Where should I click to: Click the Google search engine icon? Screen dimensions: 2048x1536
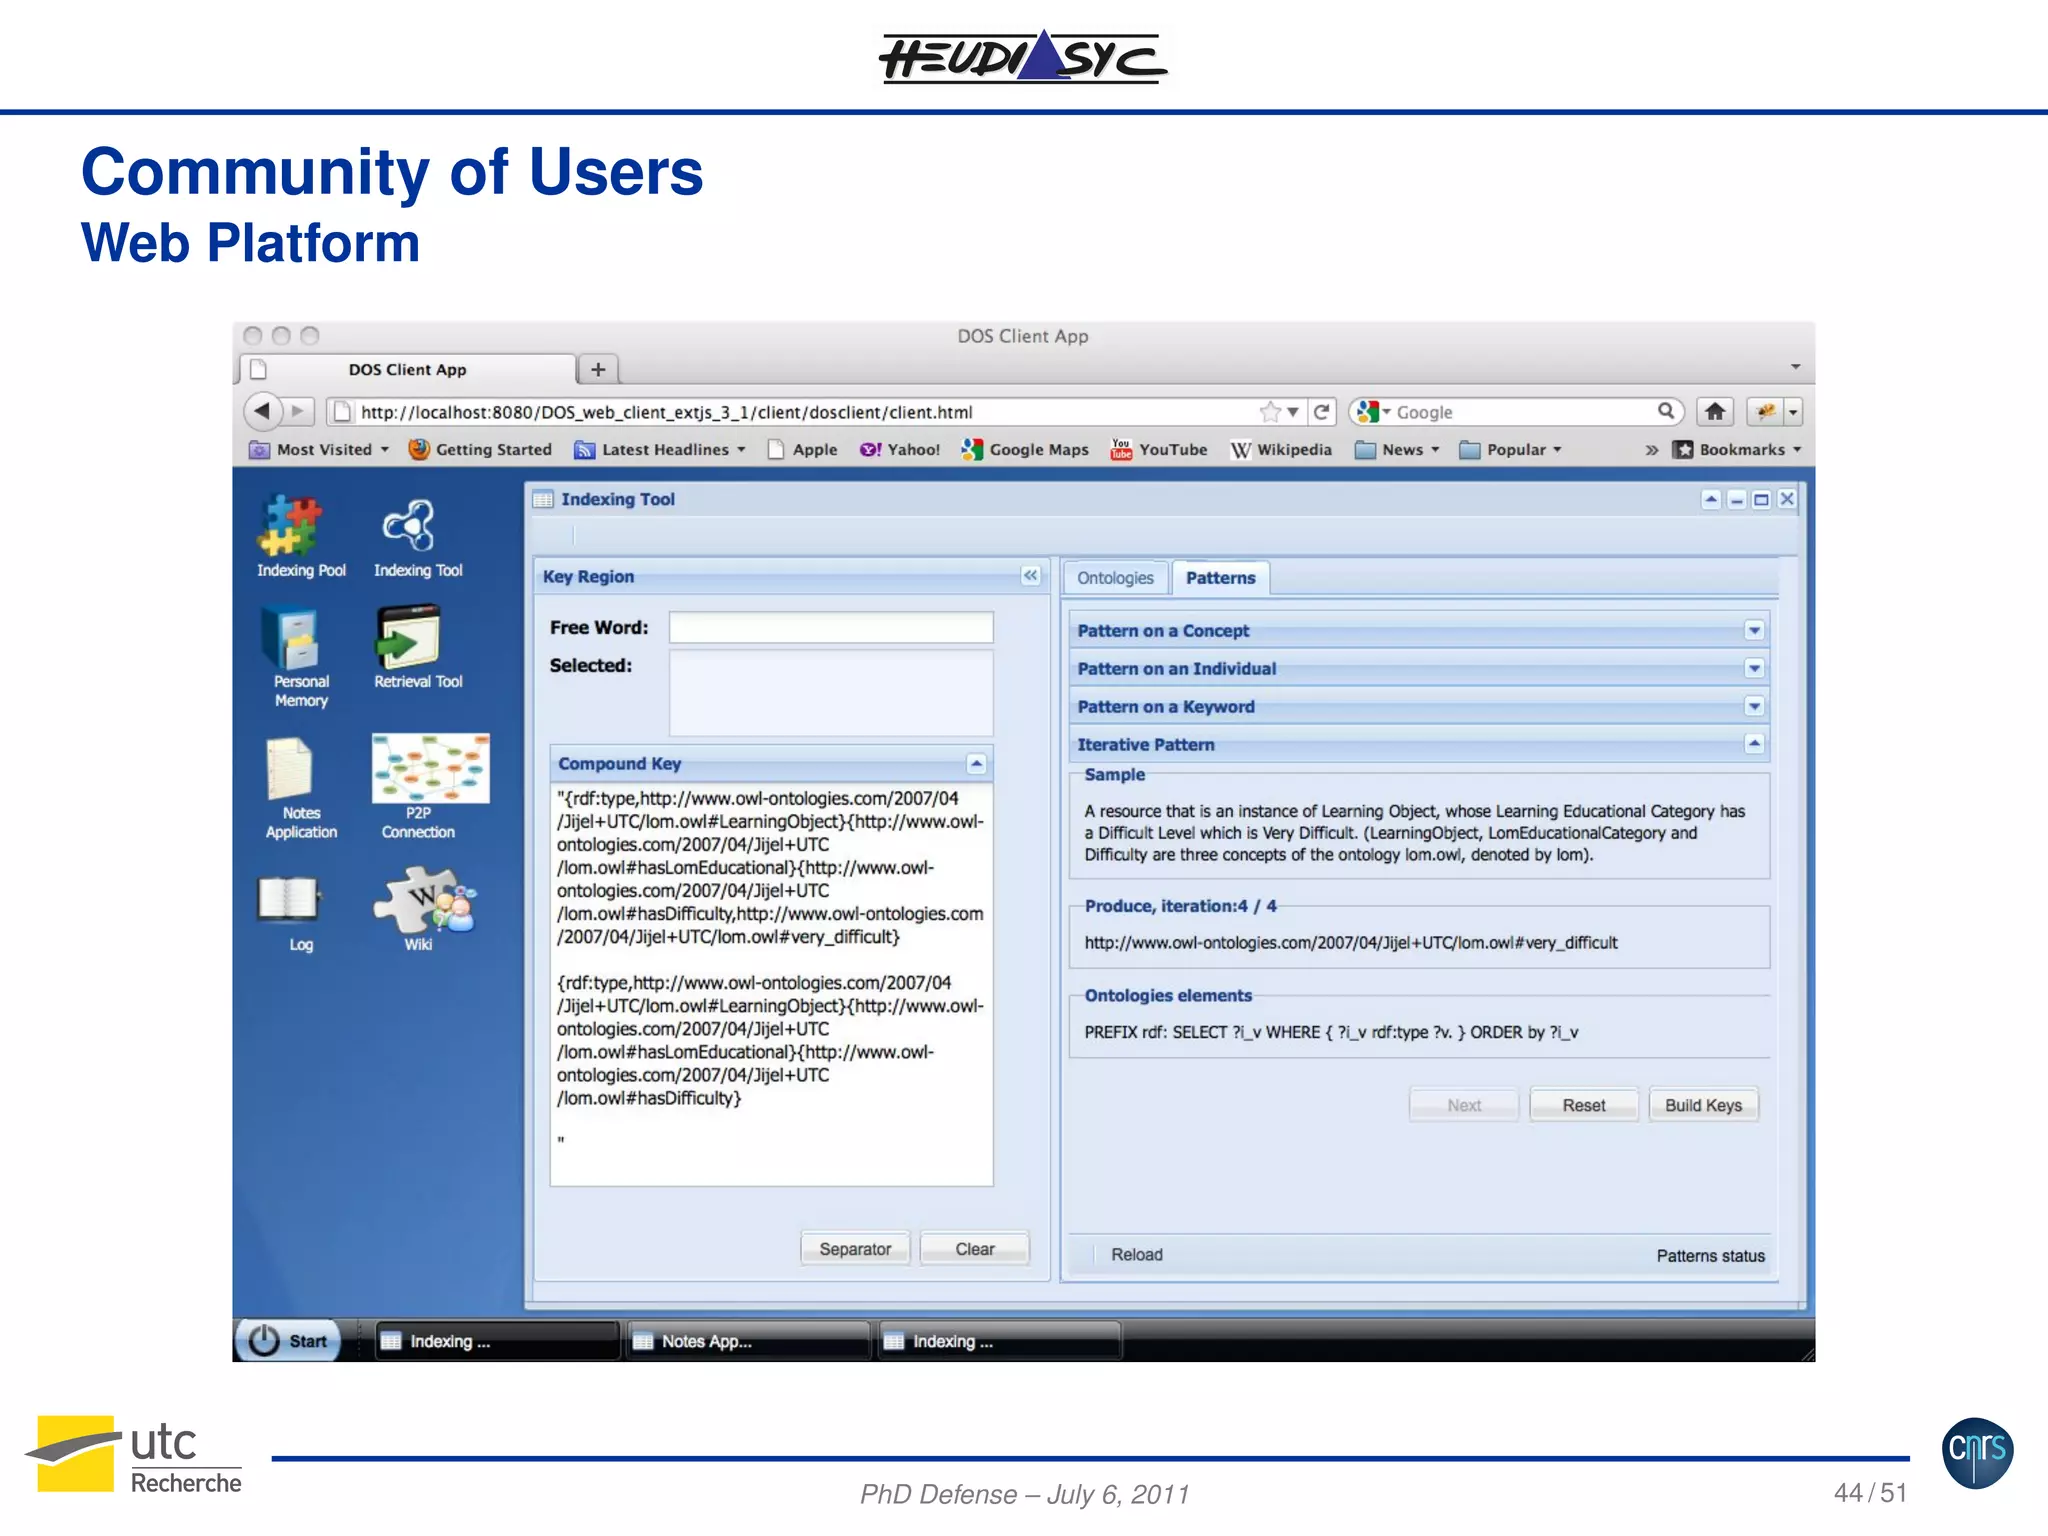[x=1367, y=411]
